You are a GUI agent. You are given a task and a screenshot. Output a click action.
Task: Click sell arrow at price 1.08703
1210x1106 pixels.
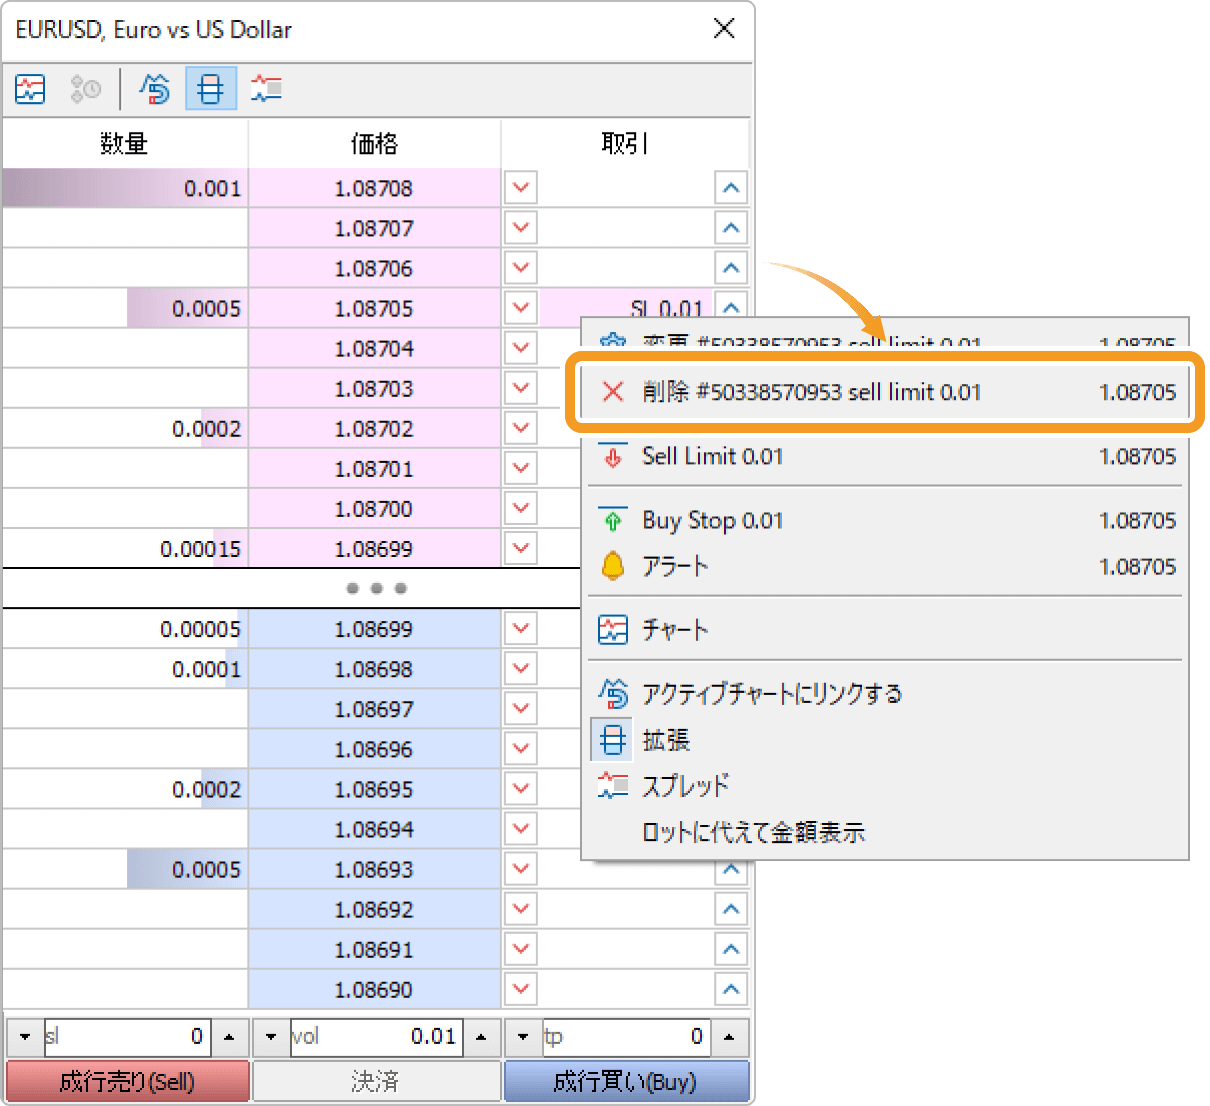521,388
